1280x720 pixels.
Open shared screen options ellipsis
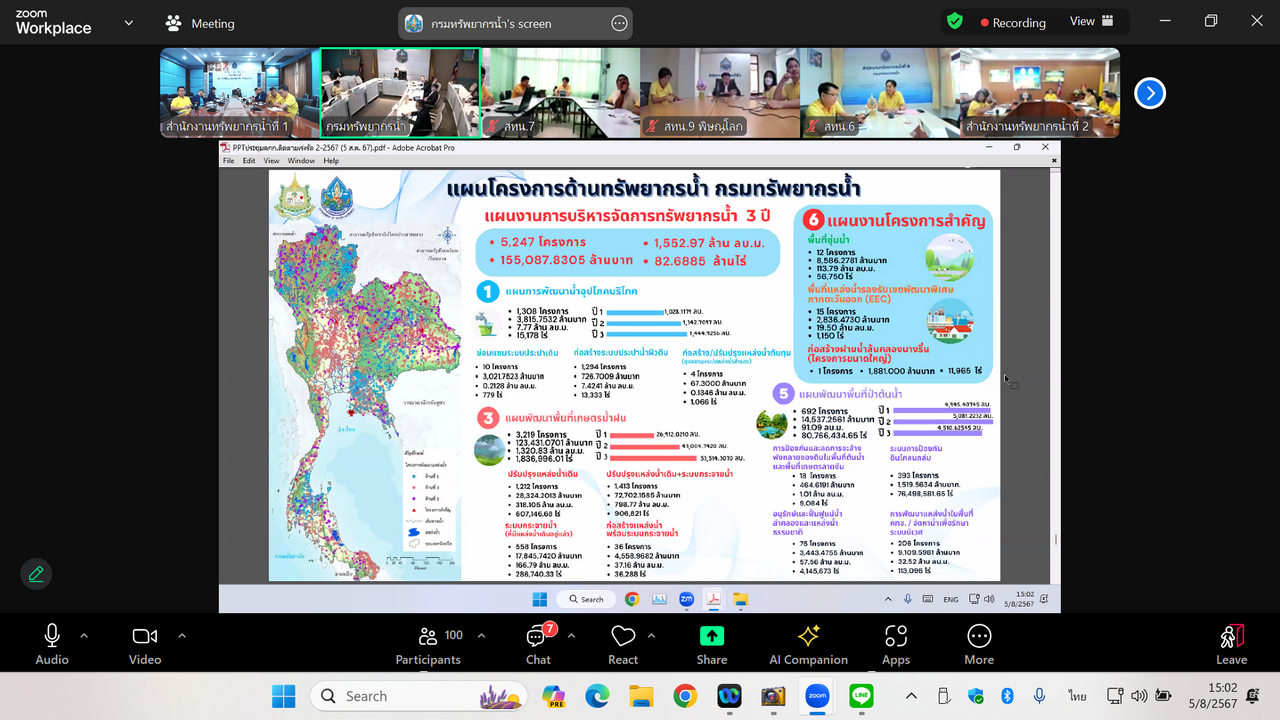619,23
